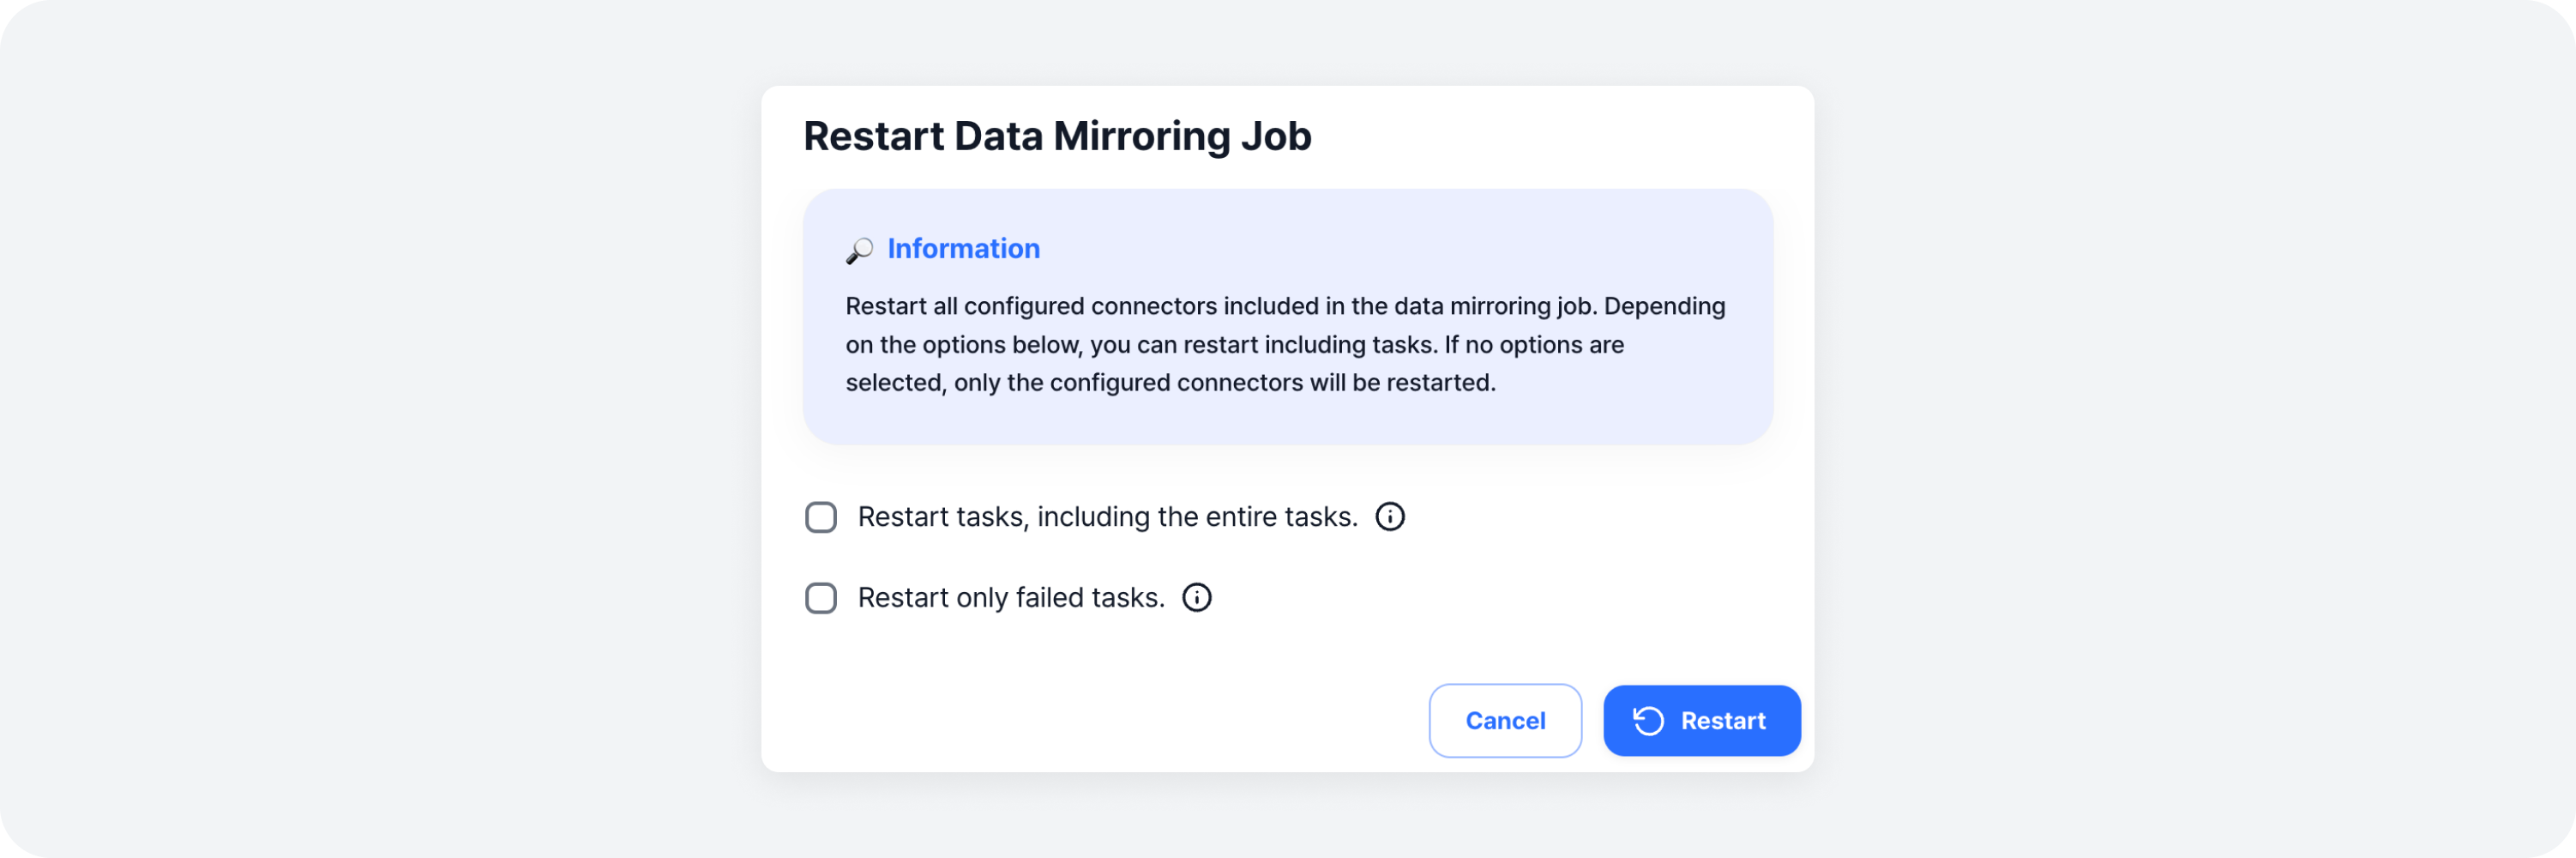
Task: Click the info icon after failed tasks option
Action: click(1198, 598)
